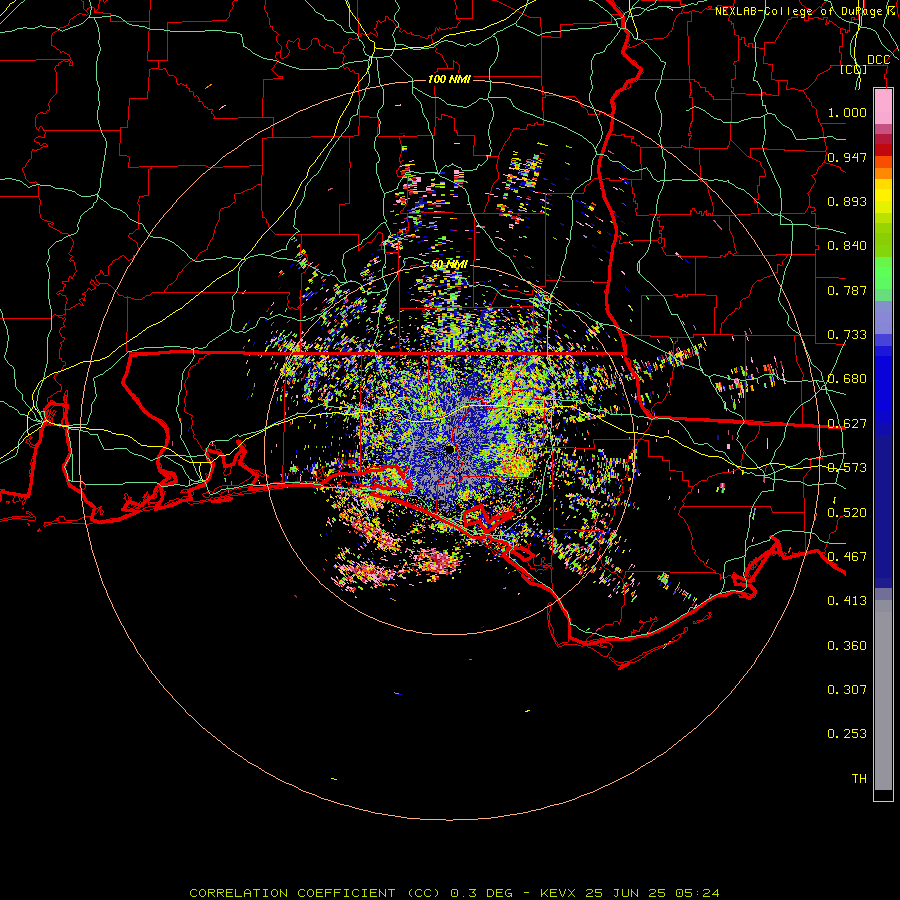Image resolution: width=900 pixels, height=900 pixels.
Task: Select the 1.000 value on the color scale
Action: pyautogui.click(x=847, y=112)
